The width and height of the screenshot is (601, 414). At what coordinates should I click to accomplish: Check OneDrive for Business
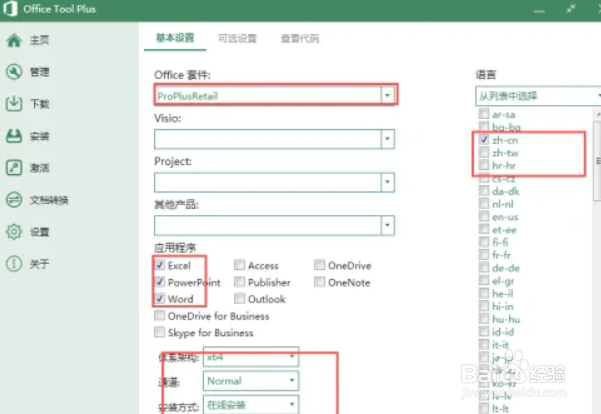click(x=159, y=315)
